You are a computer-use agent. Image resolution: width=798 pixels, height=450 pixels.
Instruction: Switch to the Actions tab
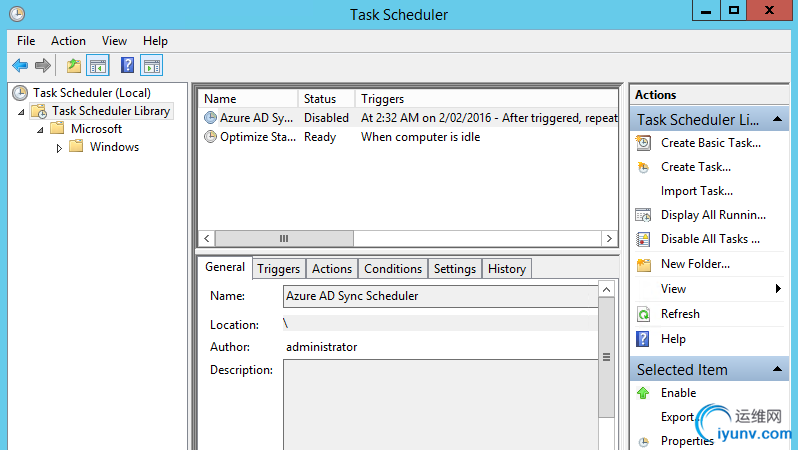tap(332, 269)
